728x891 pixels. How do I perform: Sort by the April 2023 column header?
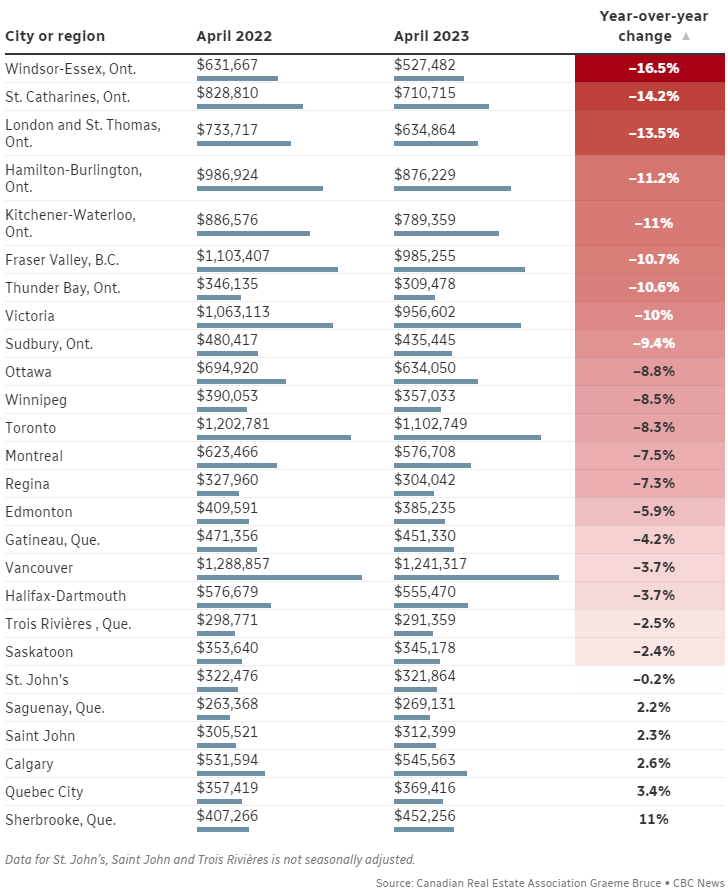tap(431, 36)
